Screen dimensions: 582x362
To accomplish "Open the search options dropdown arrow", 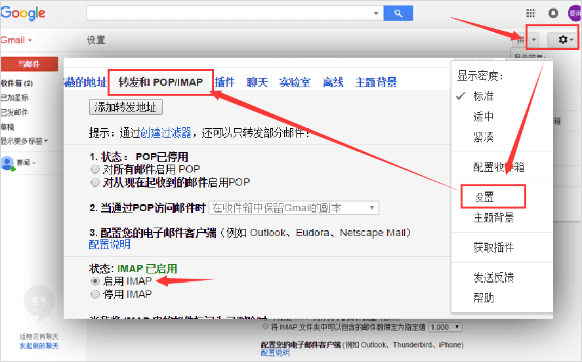I will (x=376, y=13).
